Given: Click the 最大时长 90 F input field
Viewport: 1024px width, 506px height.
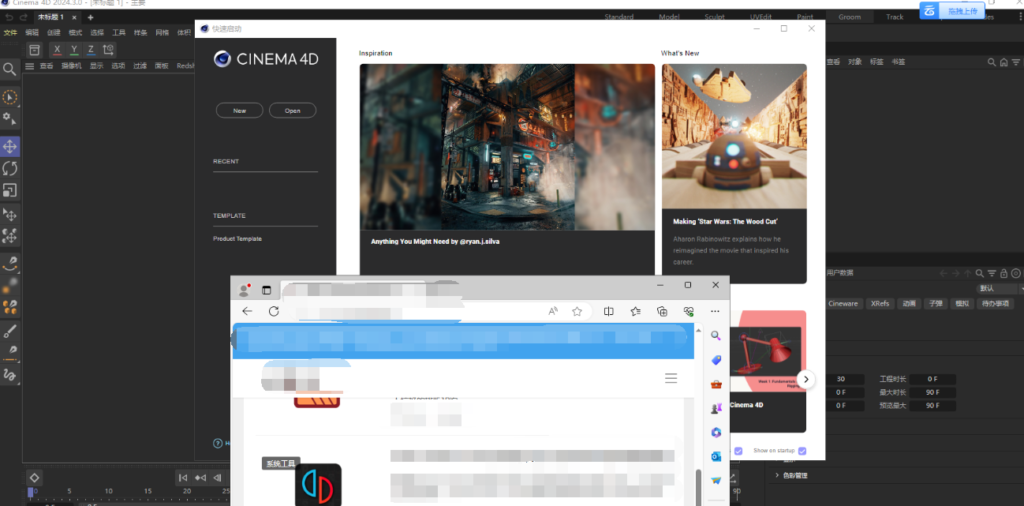Looking at the screenshot, I should point(933,392).
